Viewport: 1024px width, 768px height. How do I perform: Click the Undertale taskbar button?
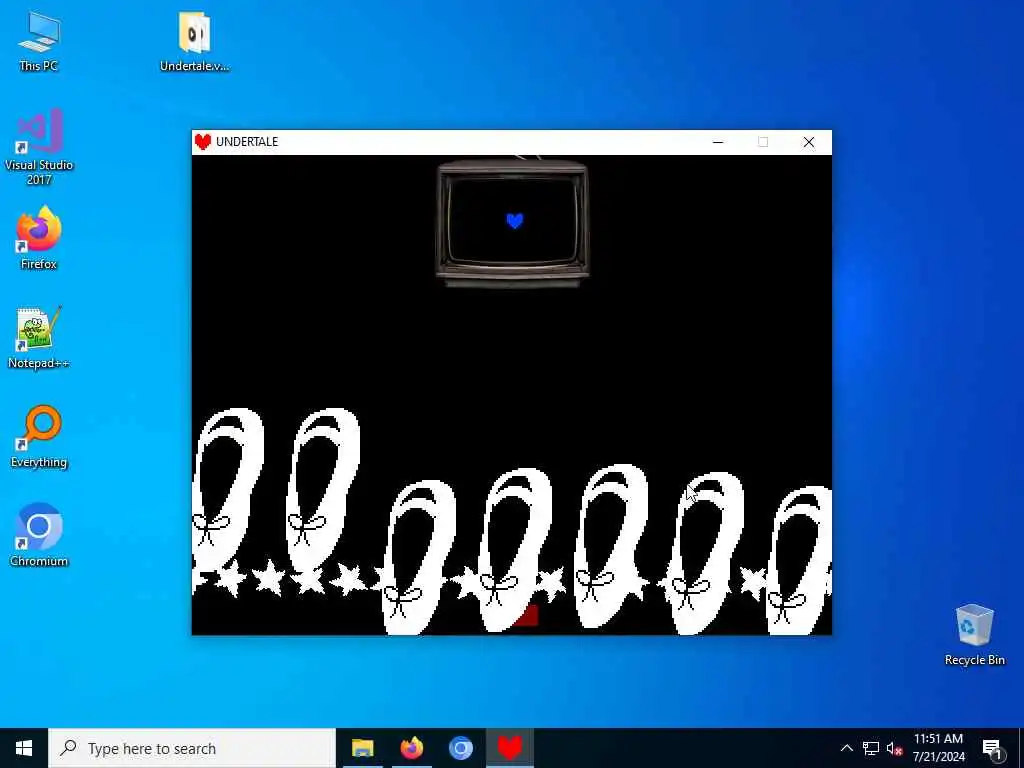(509, 748)
